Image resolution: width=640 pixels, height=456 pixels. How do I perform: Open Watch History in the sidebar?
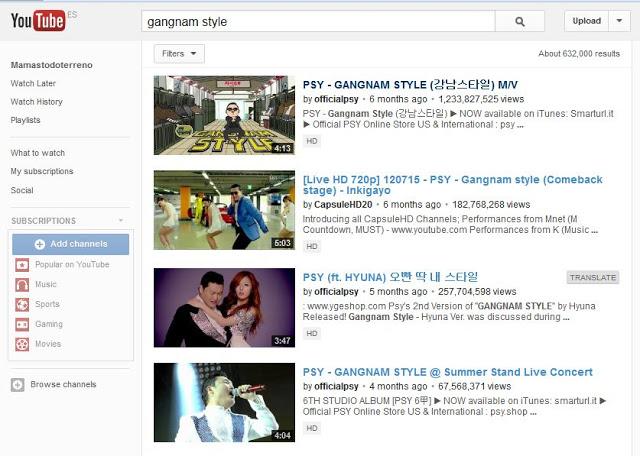click(36, 102)
